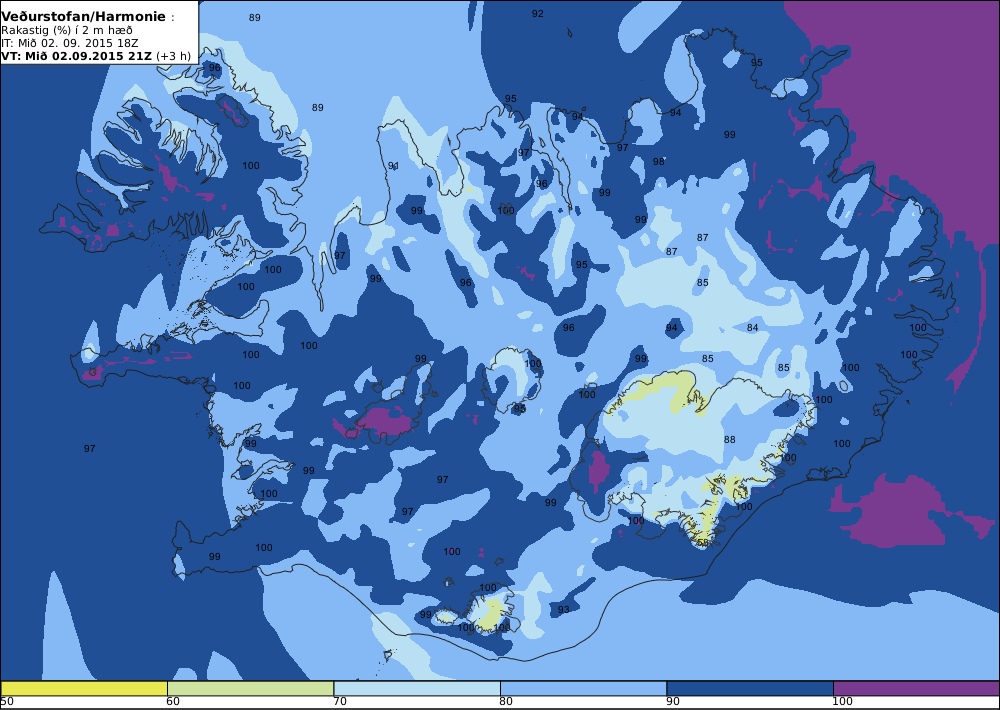The width and height of the screenshot is (1000, 710).
Task: Click the '88' humidity value on the map
Action: tap(730, 440)
